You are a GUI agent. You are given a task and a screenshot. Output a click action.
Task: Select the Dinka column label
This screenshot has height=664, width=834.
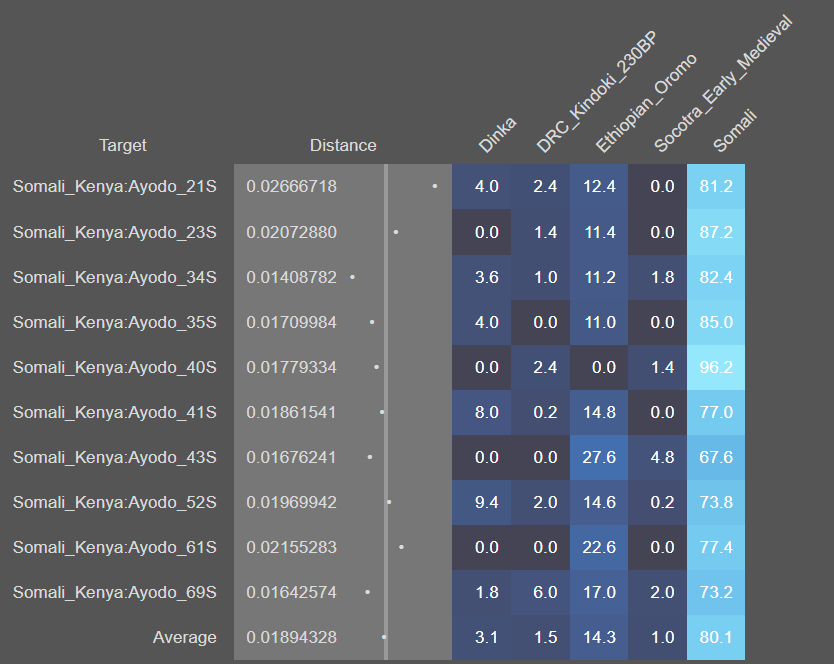(497, 135)
